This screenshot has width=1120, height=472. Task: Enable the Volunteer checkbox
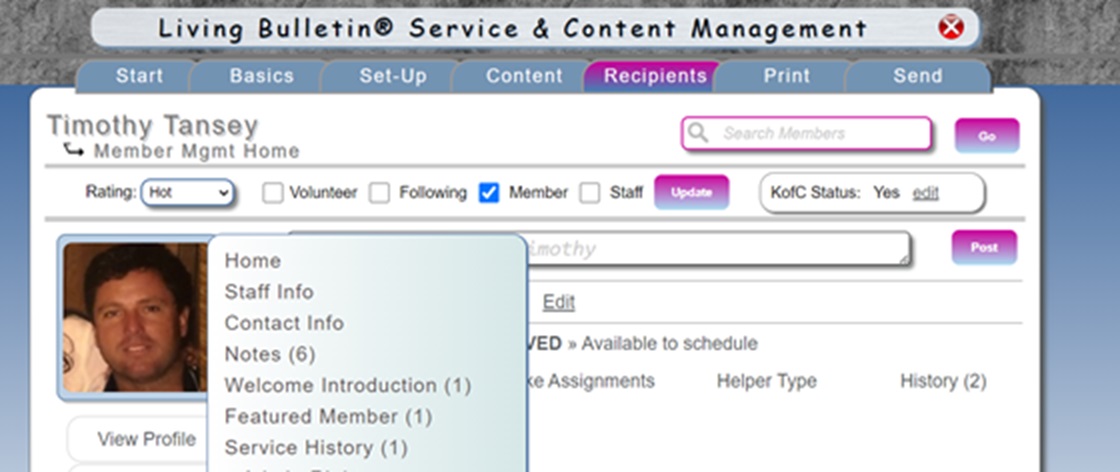click(x=272, y=193)
